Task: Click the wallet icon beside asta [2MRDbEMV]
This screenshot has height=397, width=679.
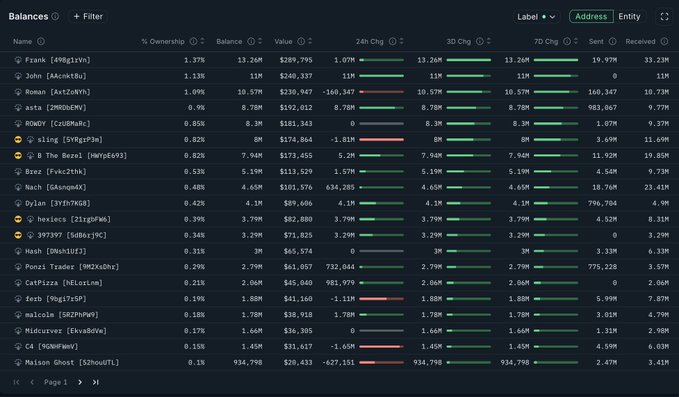Action: click(18, 108)
